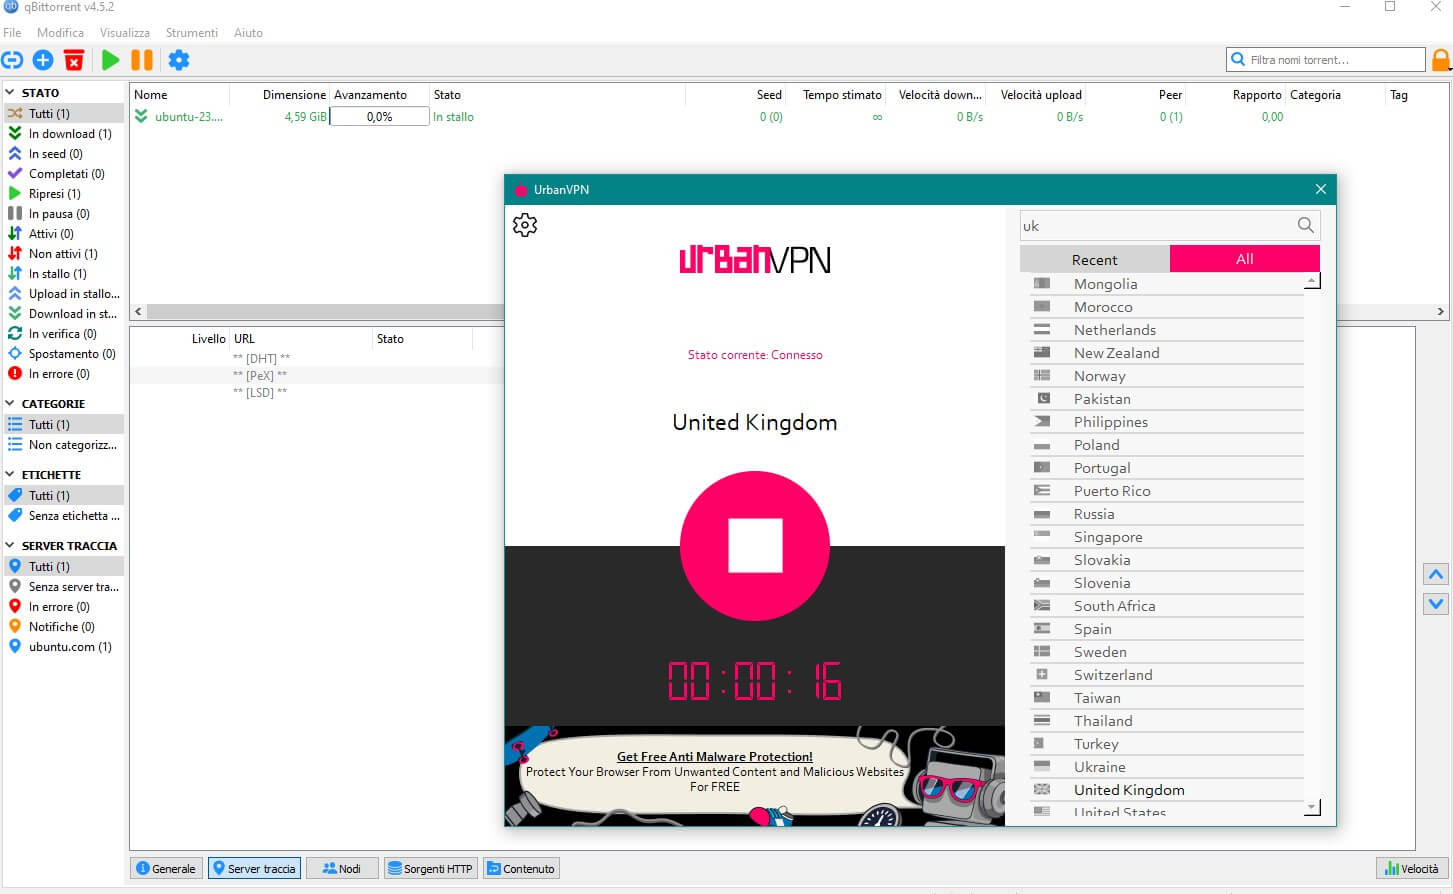Open the Strumenti menu

coord(192,33)
